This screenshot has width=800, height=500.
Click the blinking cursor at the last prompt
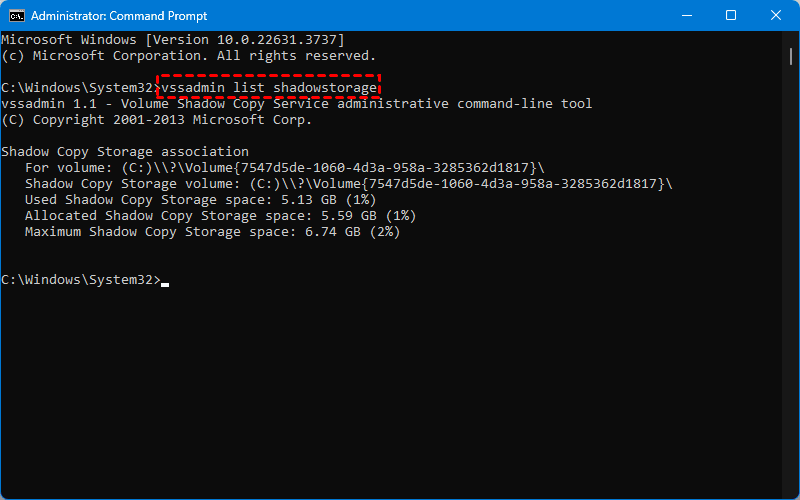tap(165, 285)
